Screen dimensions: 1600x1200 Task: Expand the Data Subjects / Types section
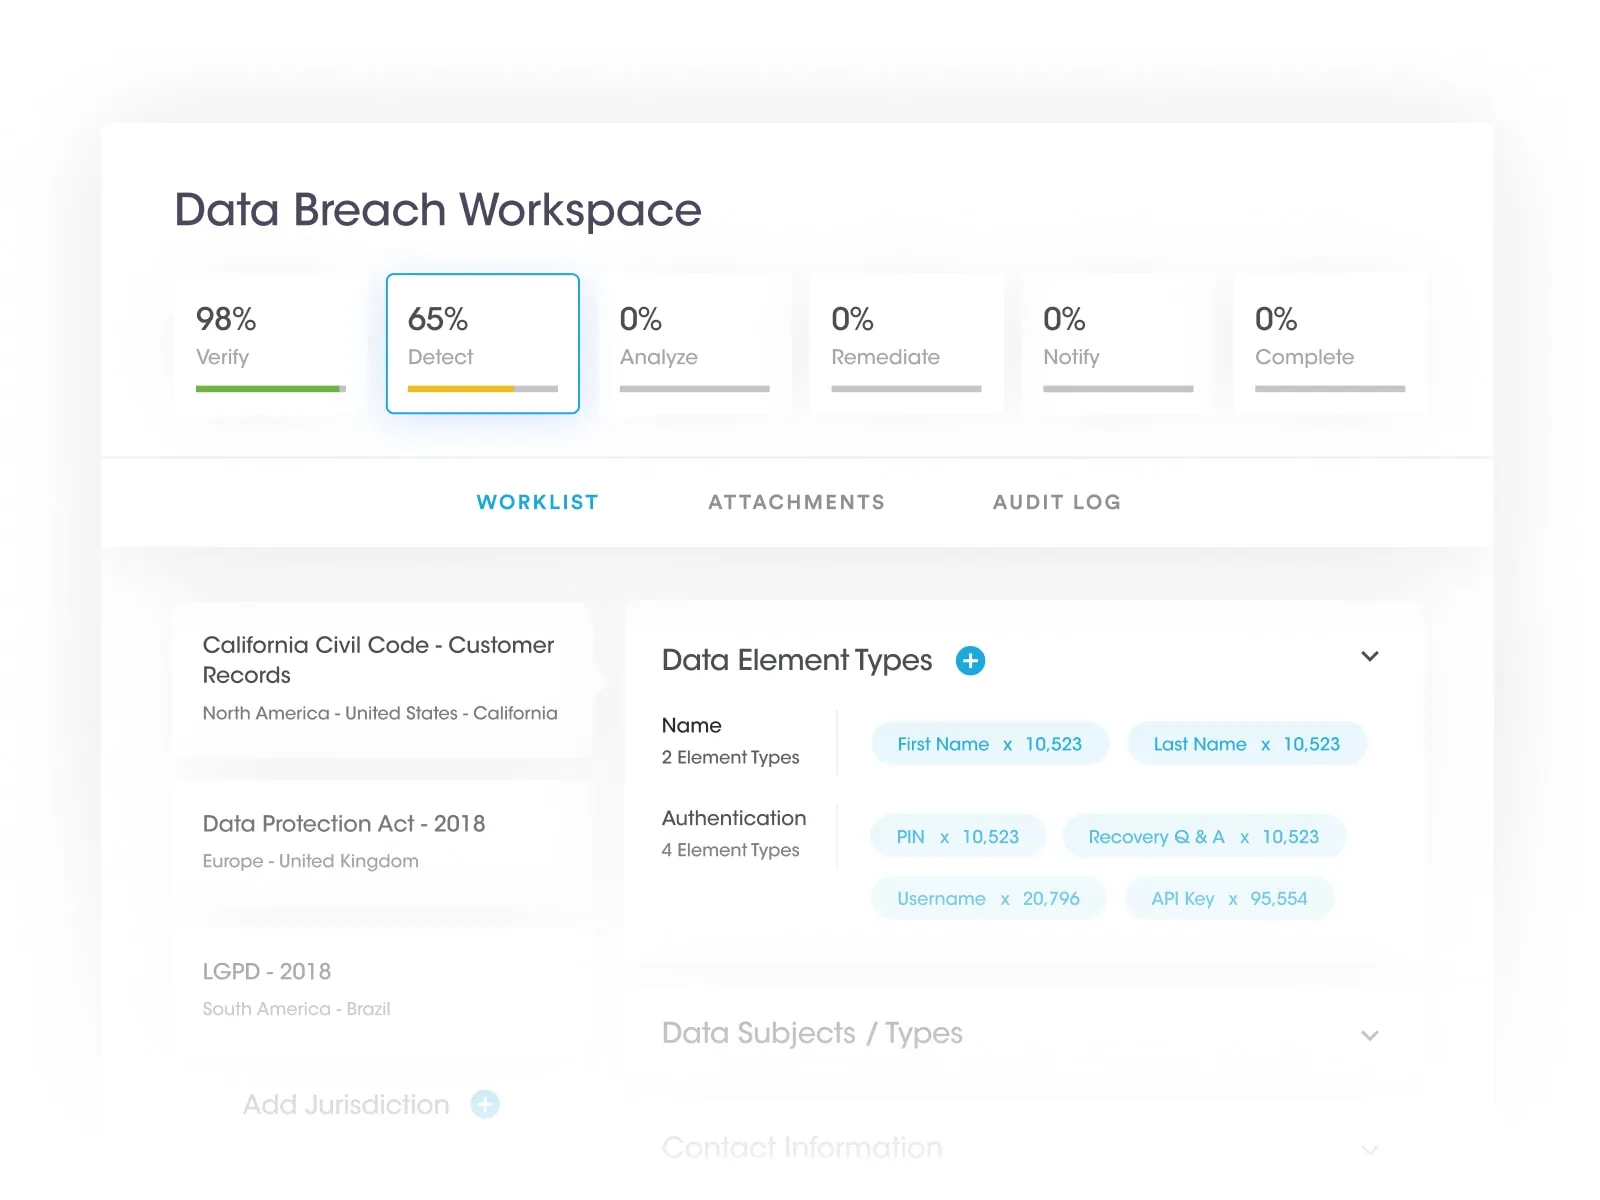(x=1369, y=1035)
